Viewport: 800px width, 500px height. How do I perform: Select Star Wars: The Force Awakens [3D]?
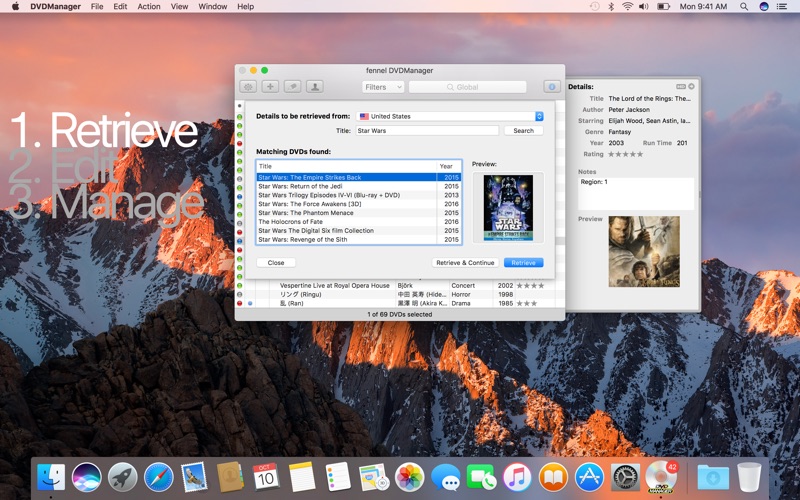(359, 204)
